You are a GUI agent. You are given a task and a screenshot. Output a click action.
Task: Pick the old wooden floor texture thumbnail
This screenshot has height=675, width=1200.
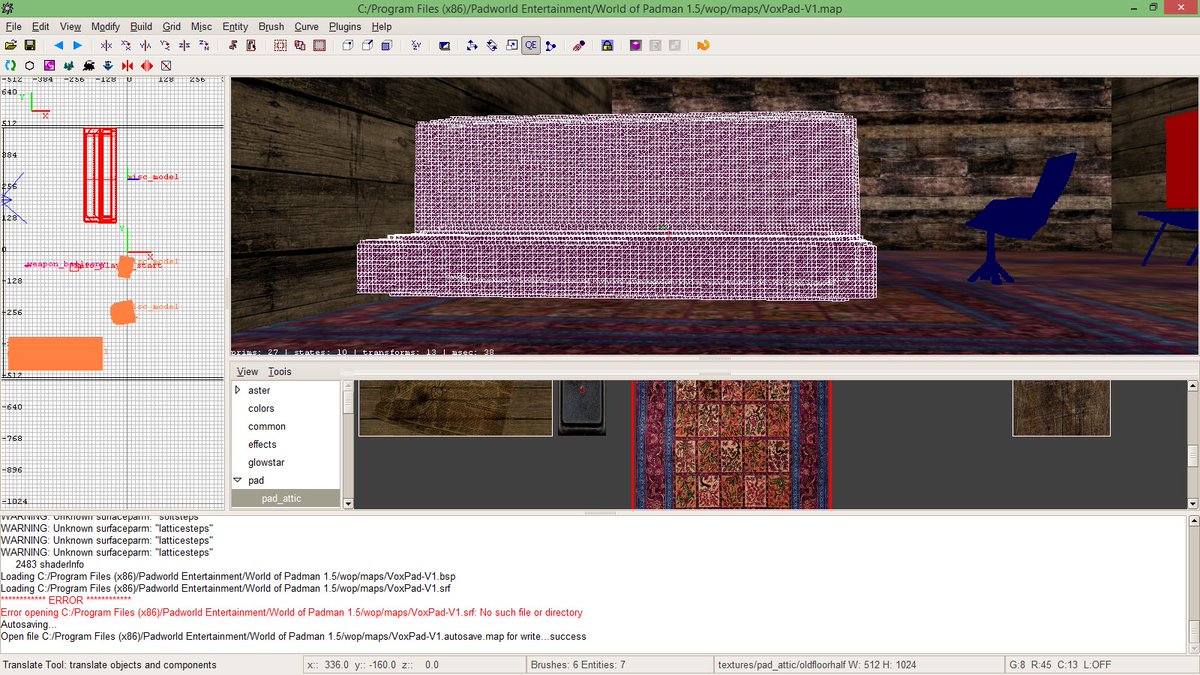455,408
